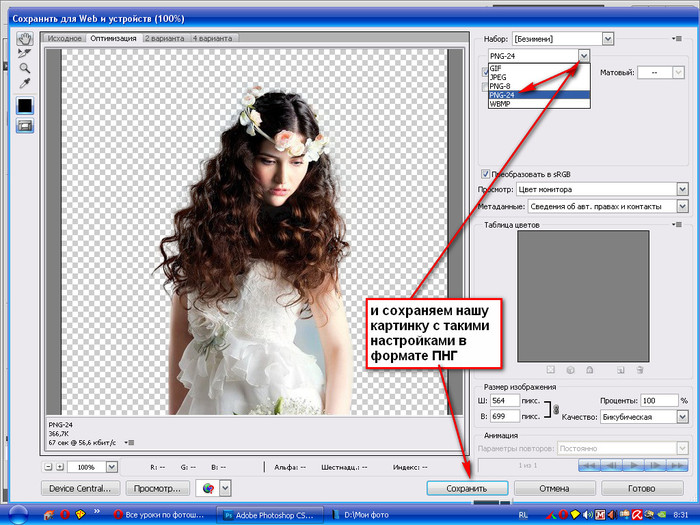Switch to the Оптимизация tab

tap(113, 38)
